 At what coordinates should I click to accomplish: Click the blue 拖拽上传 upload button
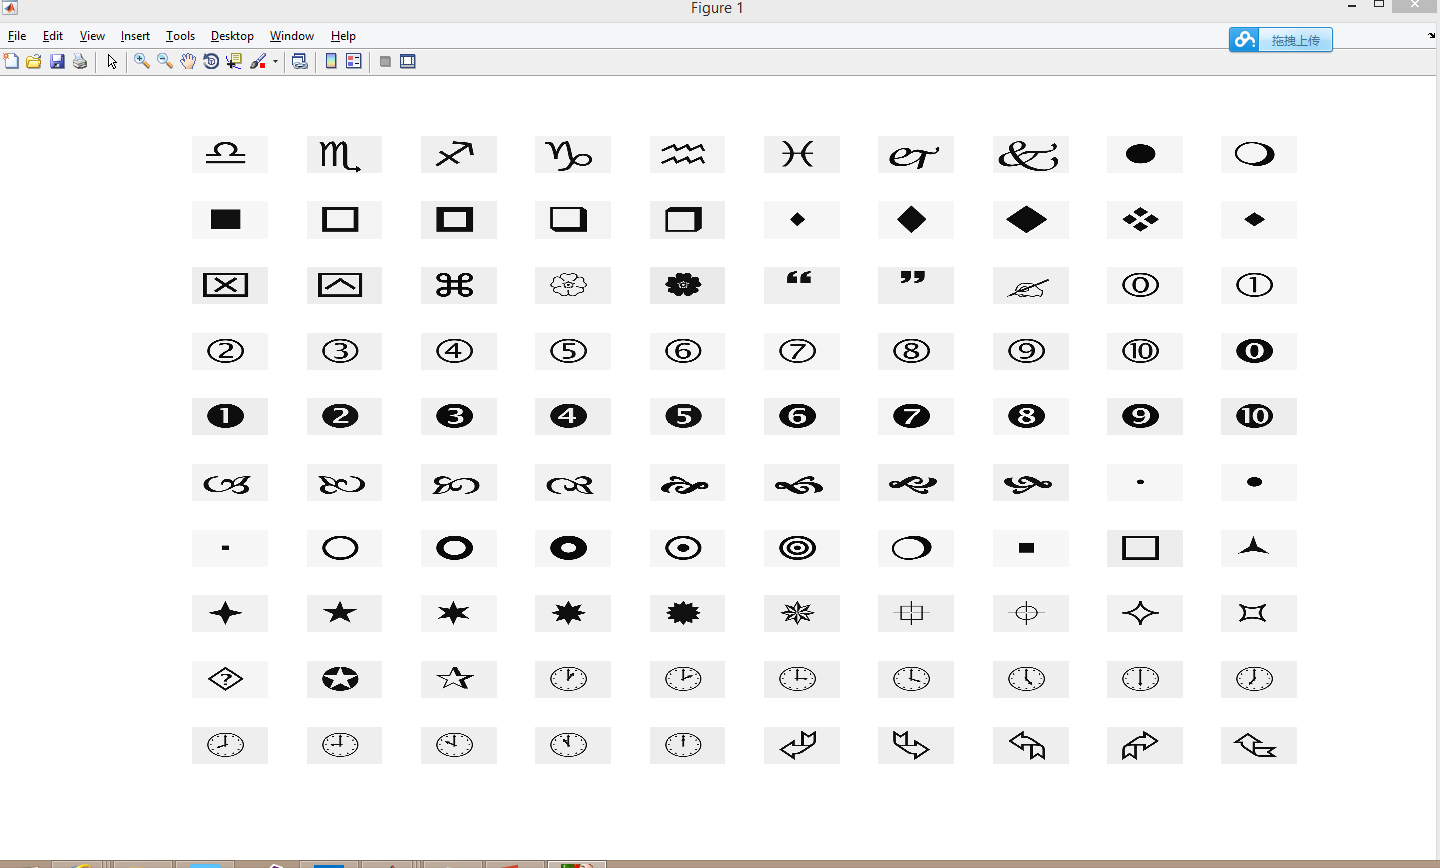[1281, 40]
